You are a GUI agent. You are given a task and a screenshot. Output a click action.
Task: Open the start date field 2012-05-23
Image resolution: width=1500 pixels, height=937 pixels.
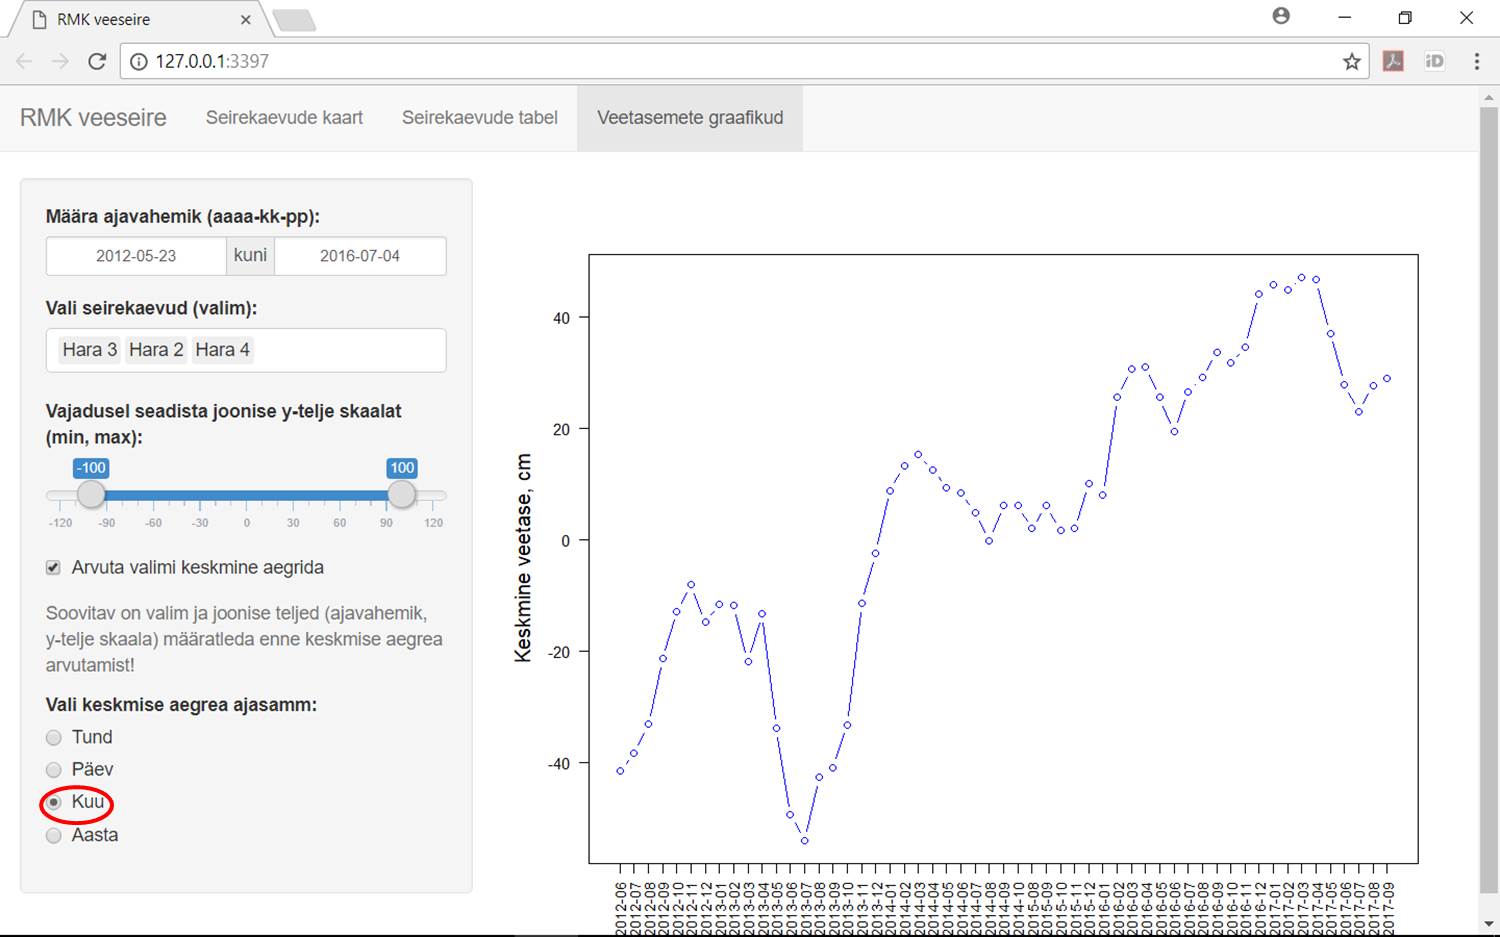coord(136,256)
